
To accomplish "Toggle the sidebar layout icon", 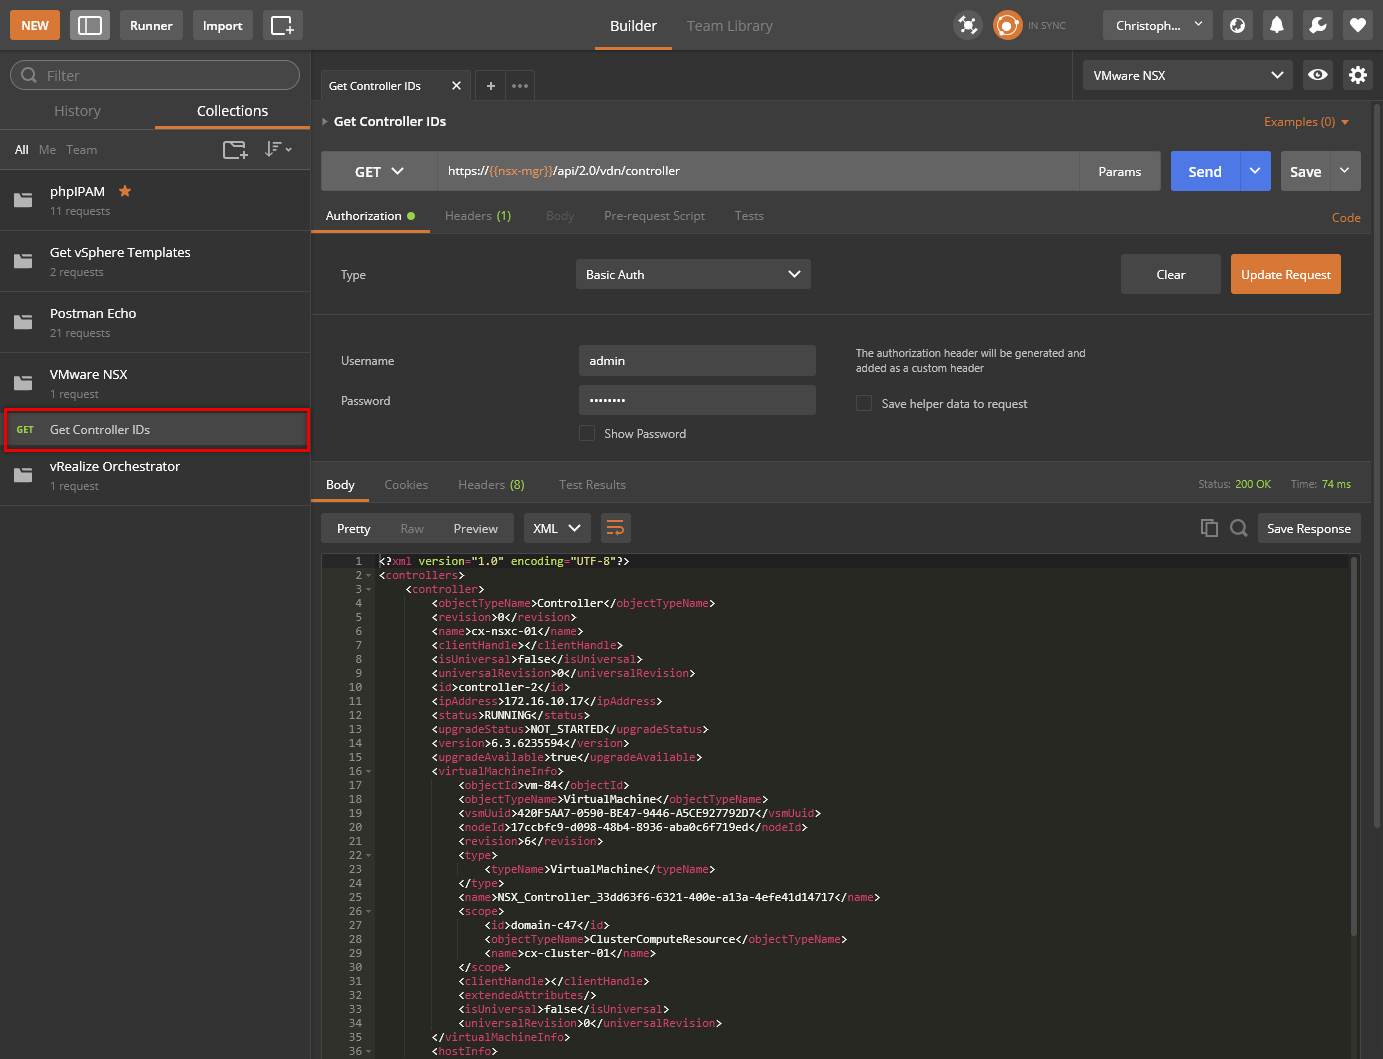I will 90,26.
